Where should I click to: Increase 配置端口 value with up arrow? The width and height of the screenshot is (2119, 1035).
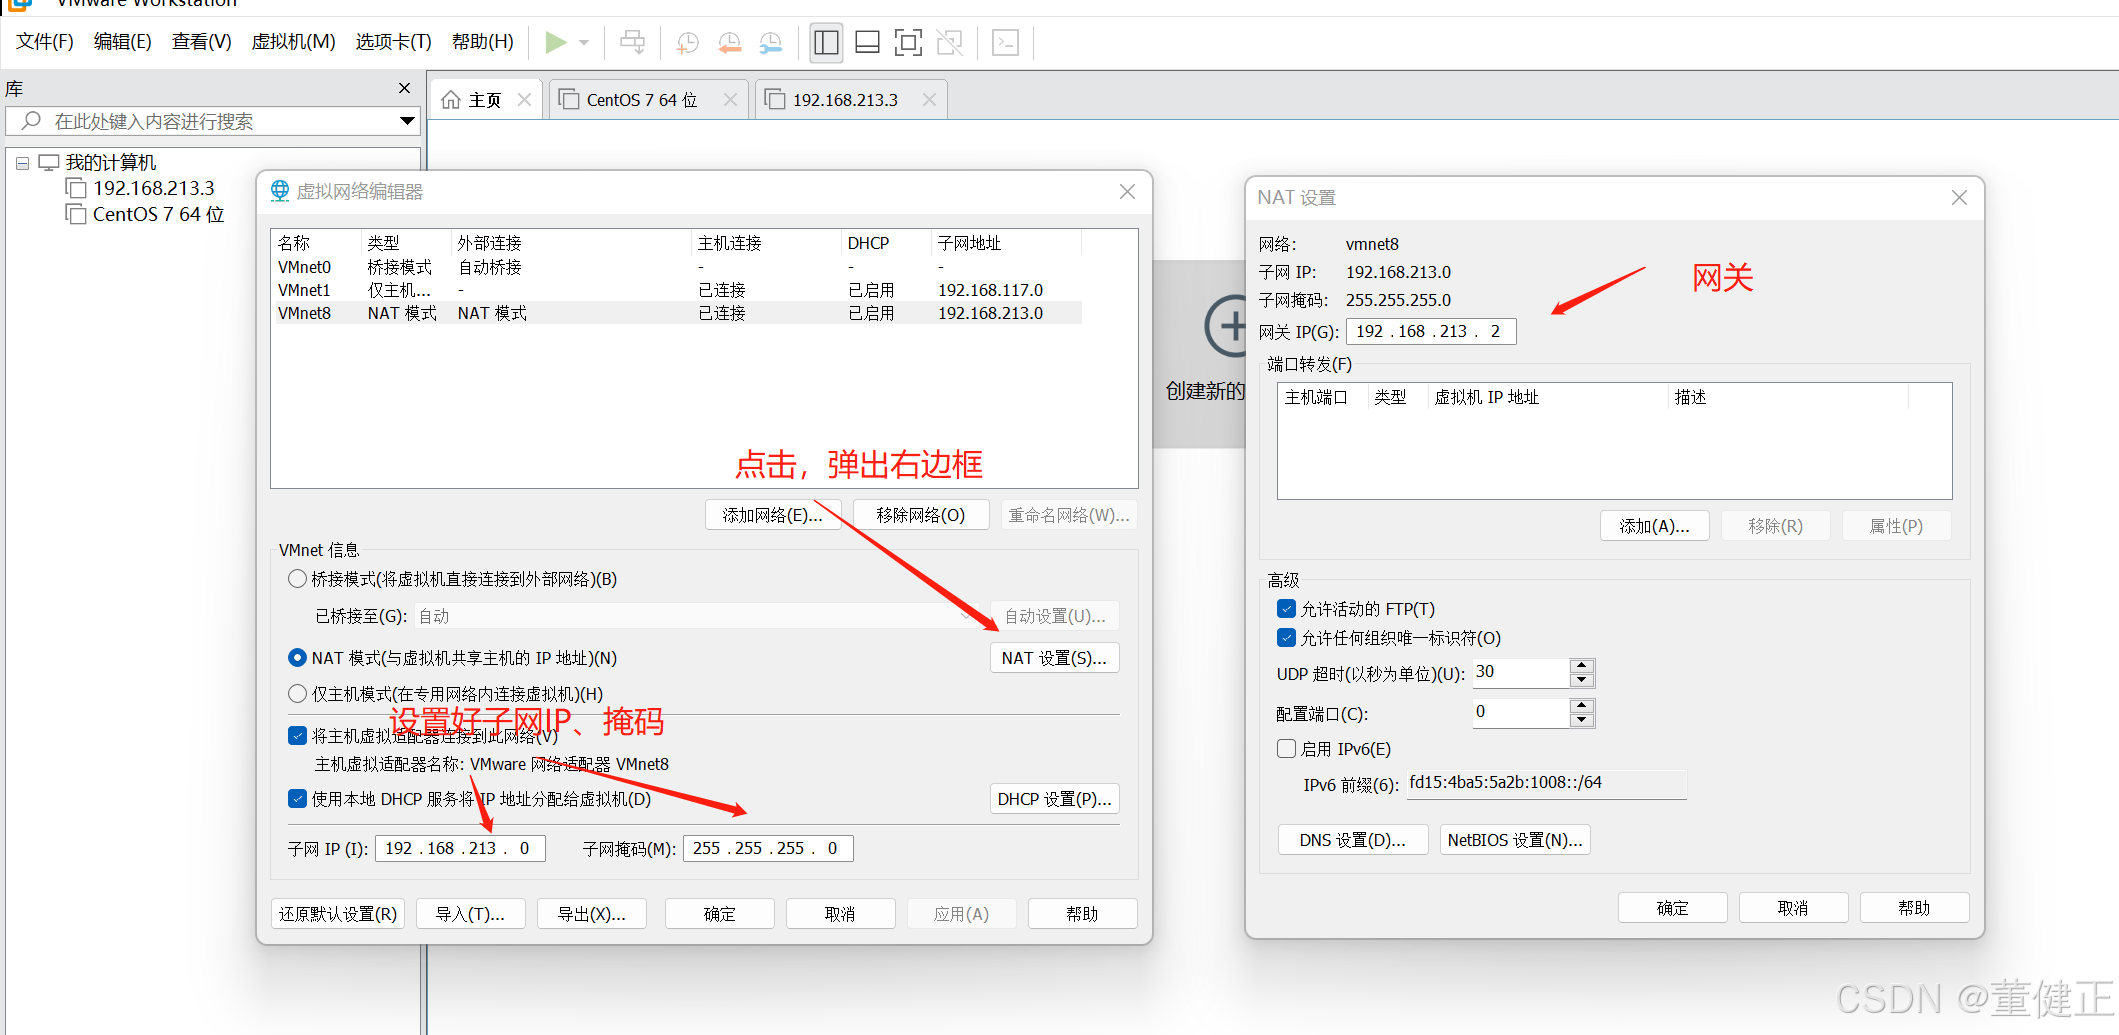pos(1582,706)
